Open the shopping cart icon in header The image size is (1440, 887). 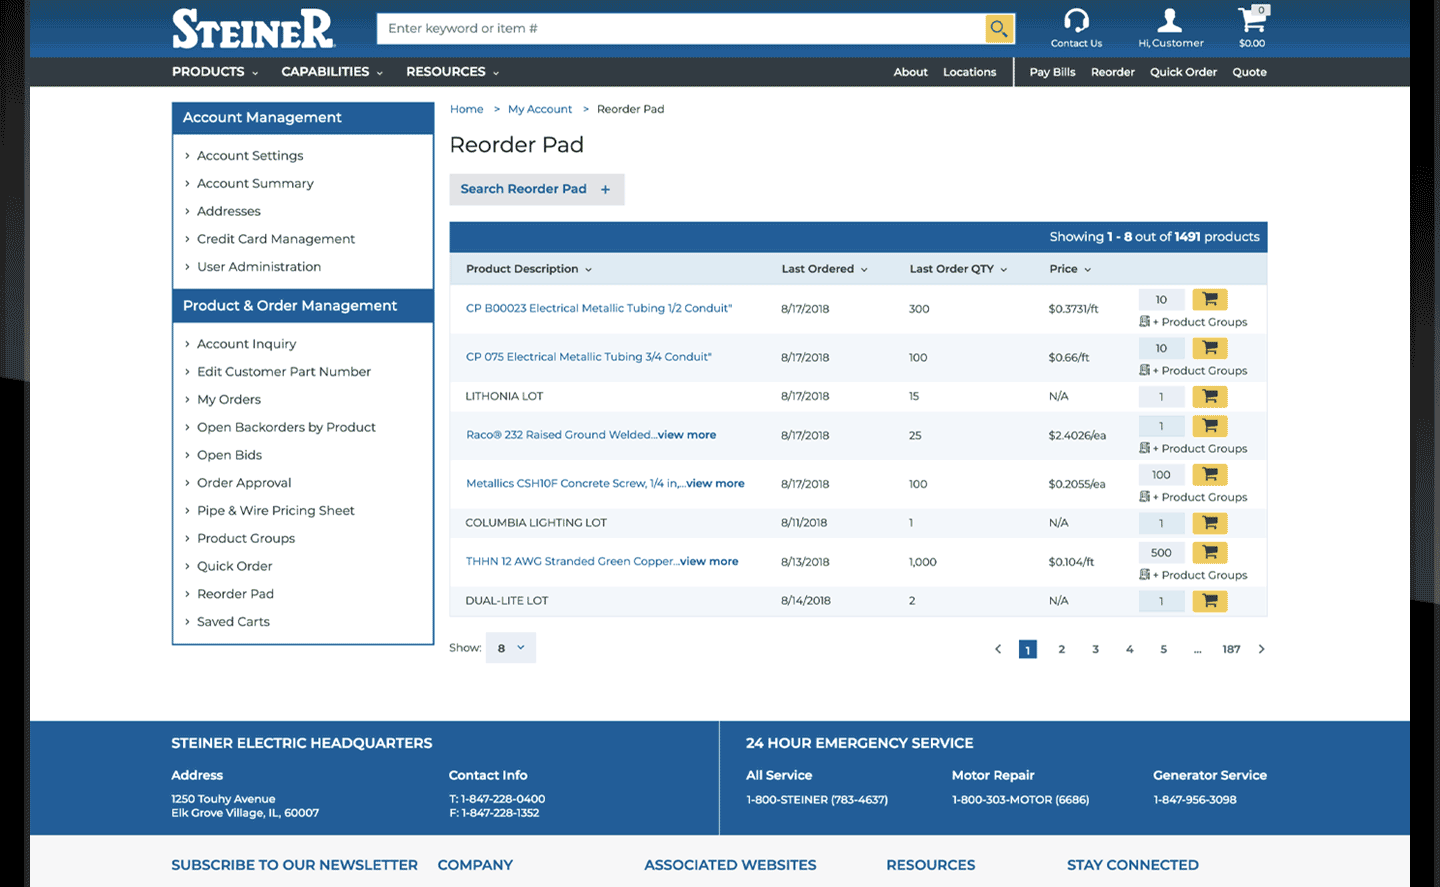point(1251,22)
